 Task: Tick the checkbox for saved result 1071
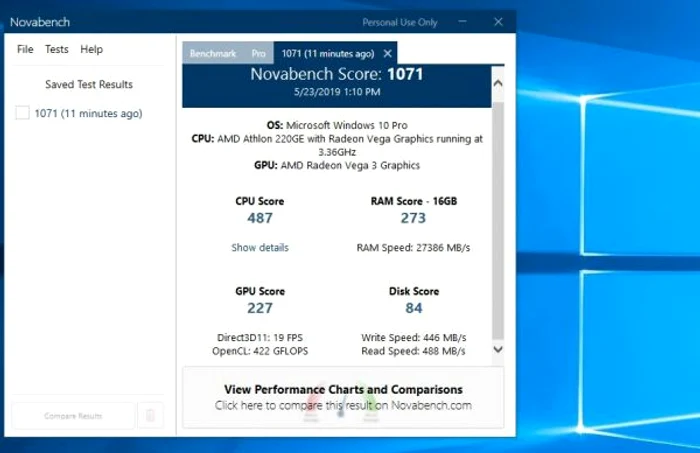22,113
